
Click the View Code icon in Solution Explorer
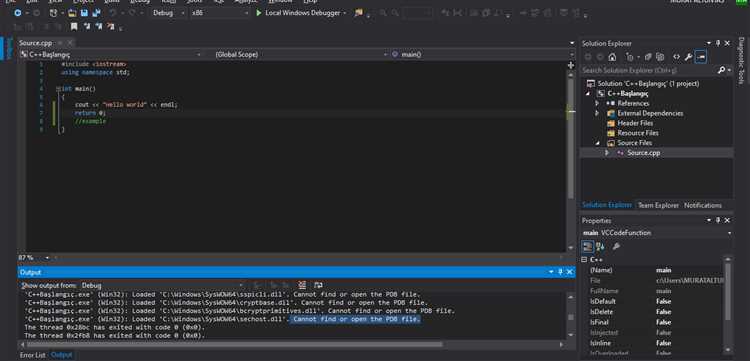click(x=676, y=57)
